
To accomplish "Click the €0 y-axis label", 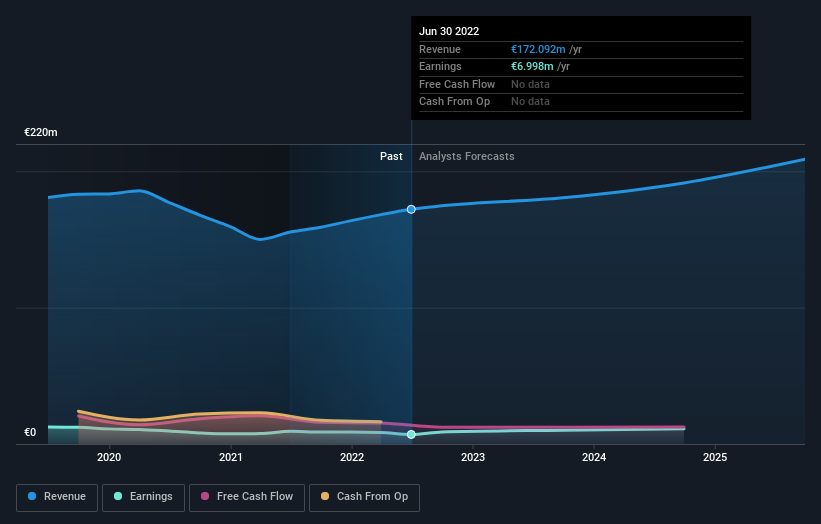I will (x=30, y=432).
